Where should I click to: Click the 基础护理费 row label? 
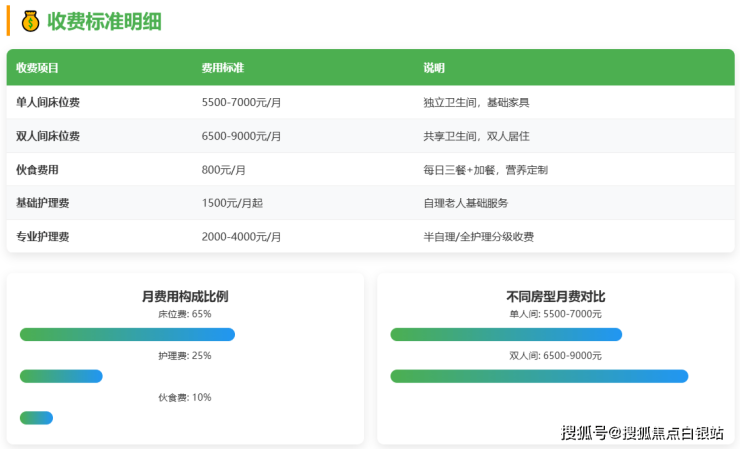43,203
